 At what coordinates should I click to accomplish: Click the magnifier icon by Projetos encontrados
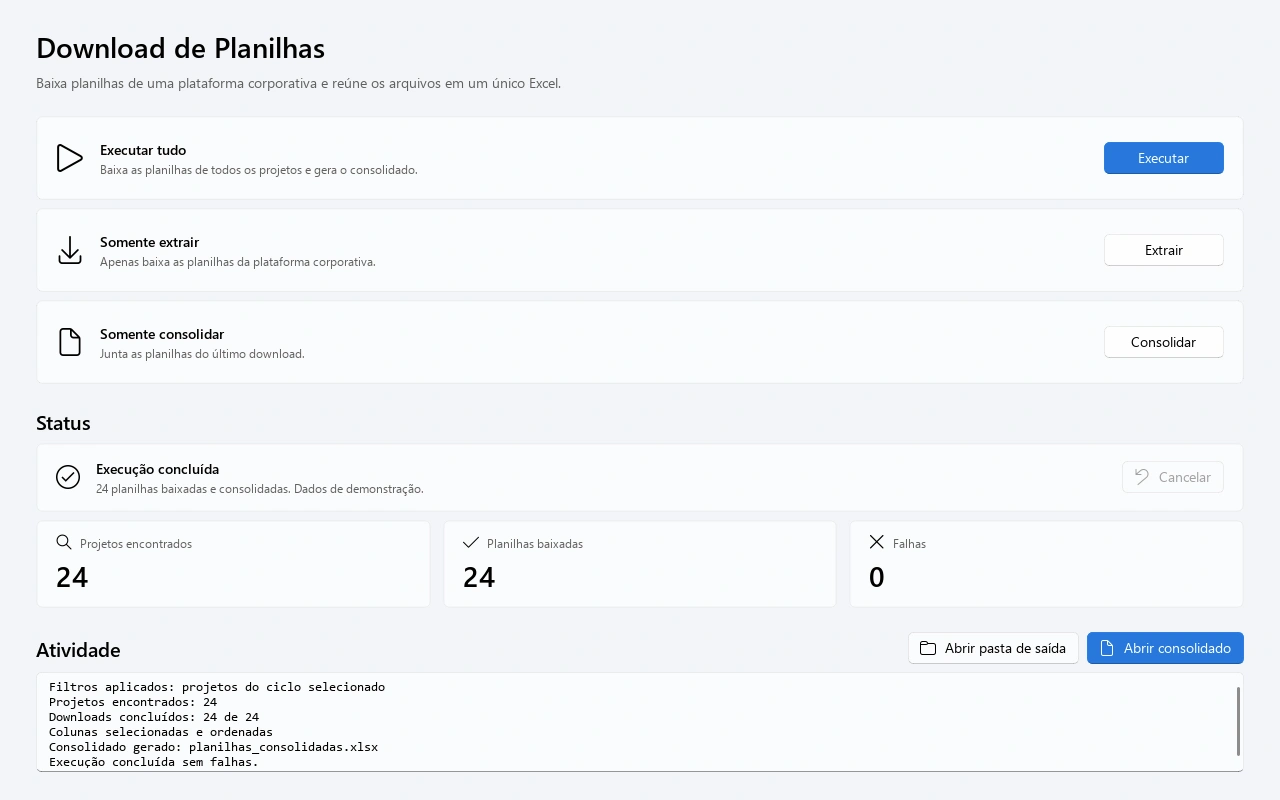pos(64,542)
